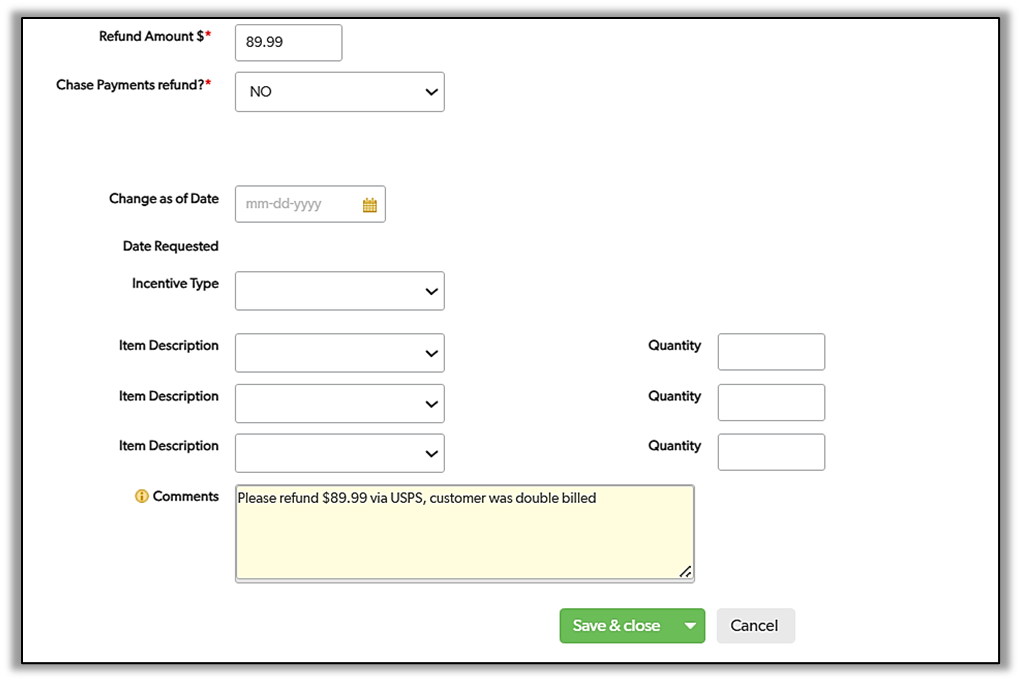Click the Incentive Type label
The height and width of the screenshot is (681, 1021).
(175, 284)
